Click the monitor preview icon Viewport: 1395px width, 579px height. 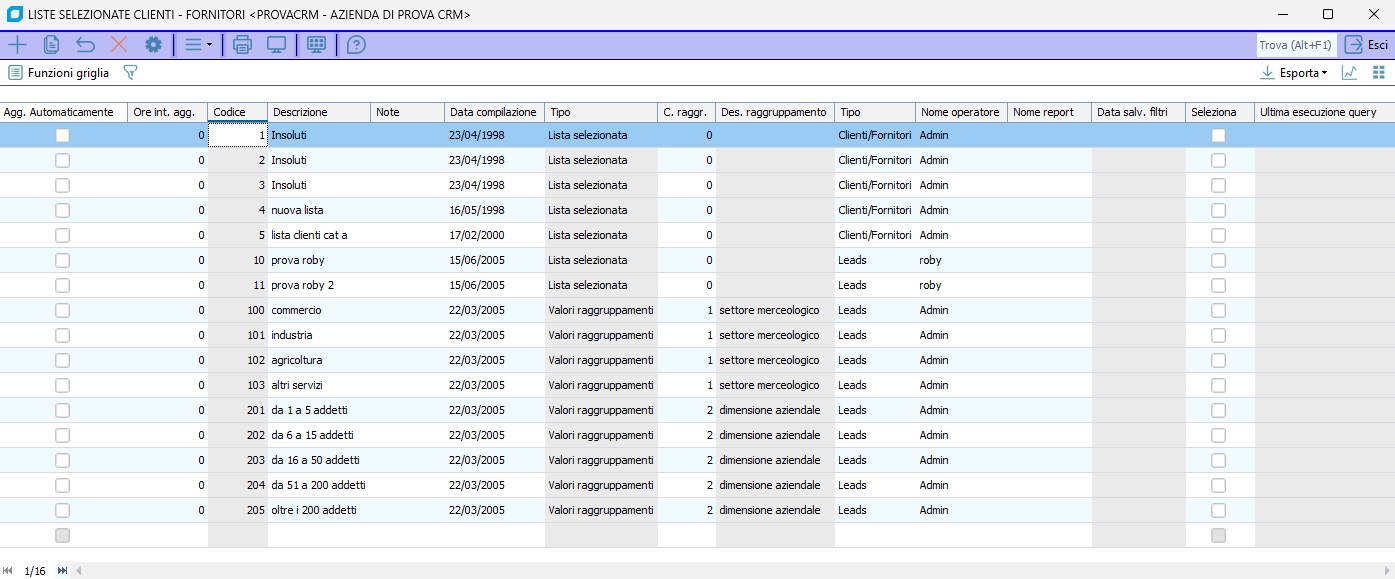click(276, 44)
